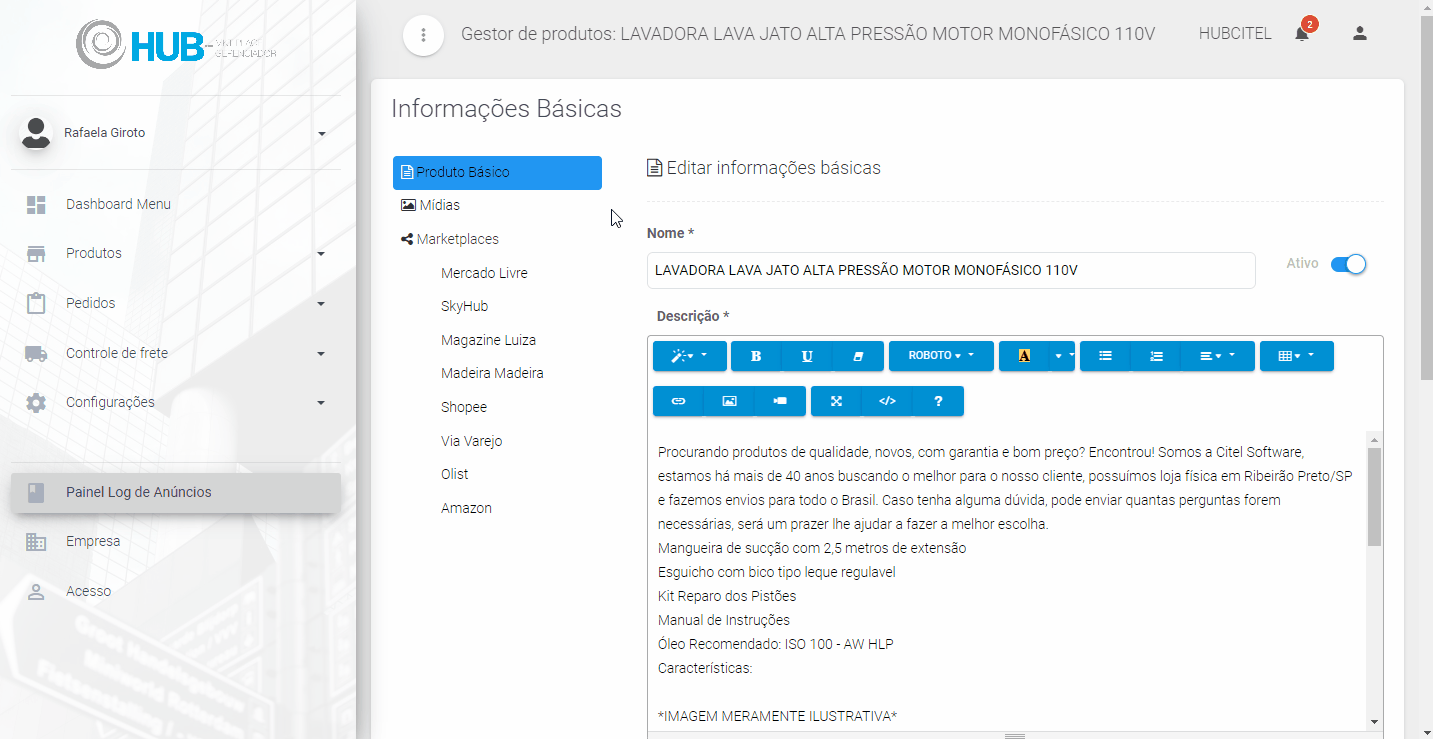1433x739 pixels.
Task: Click the Painel Log de Anúncios icon
Action: (37, 492)
